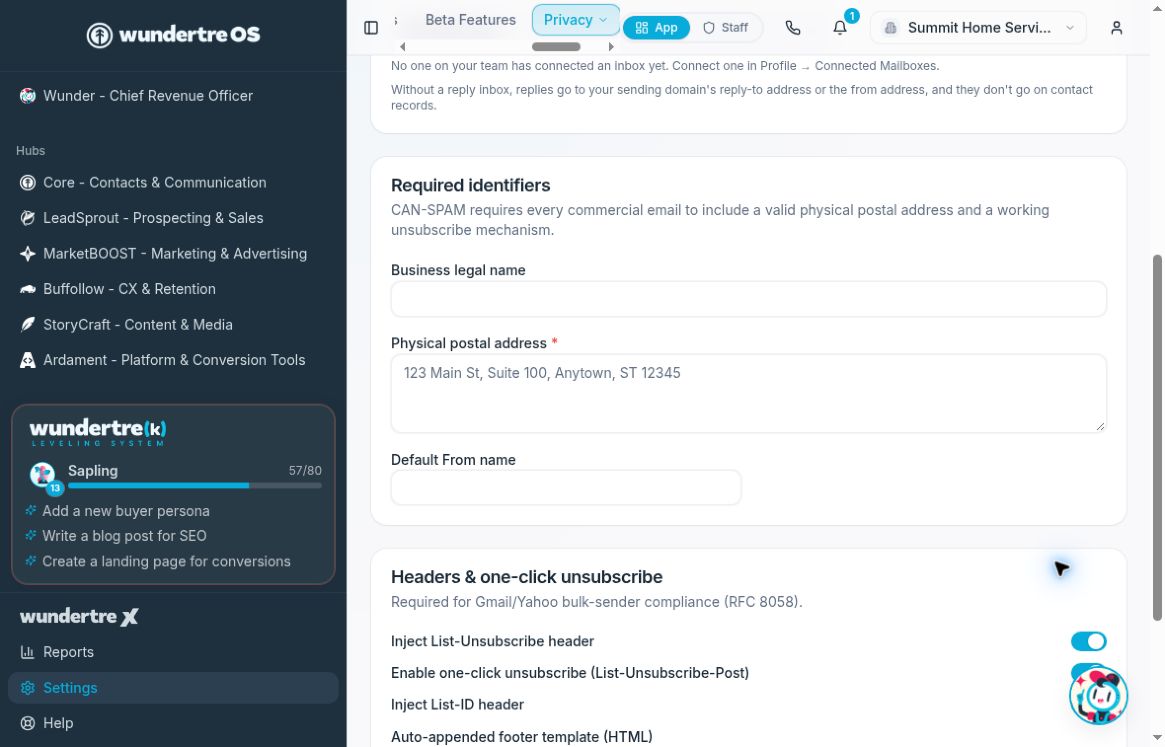Open 'Write a blog post for SEO' task
This screenshot has width=1165, height=747.
[x=124, y=536]
